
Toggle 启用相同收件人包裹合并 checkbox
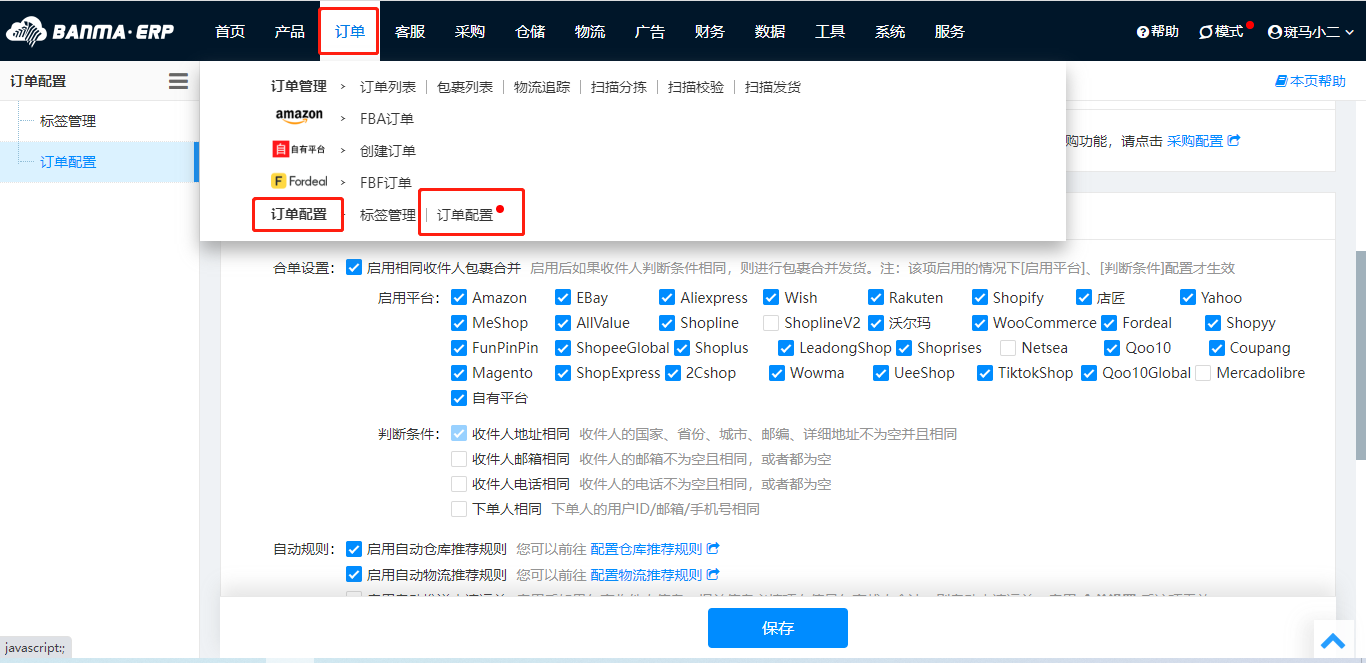click(x=354, y=268)
